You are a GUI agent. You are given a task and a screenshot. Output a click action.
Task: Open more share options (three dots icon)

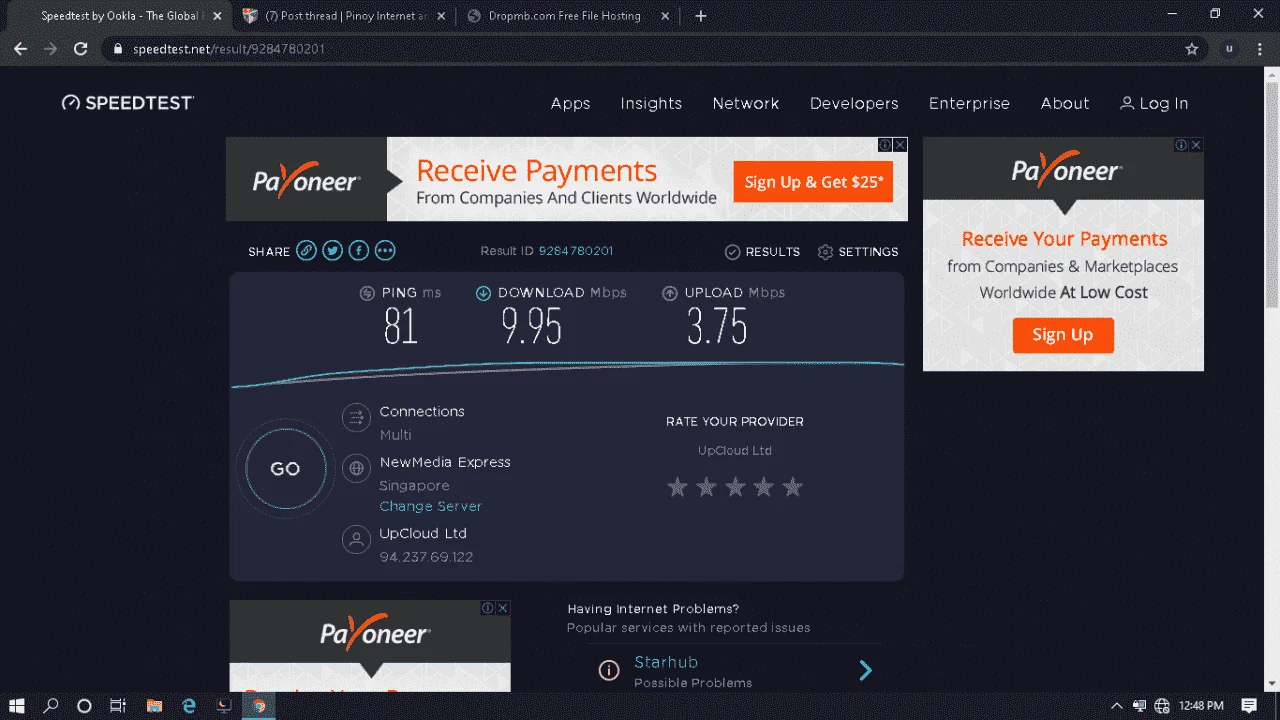385,251
